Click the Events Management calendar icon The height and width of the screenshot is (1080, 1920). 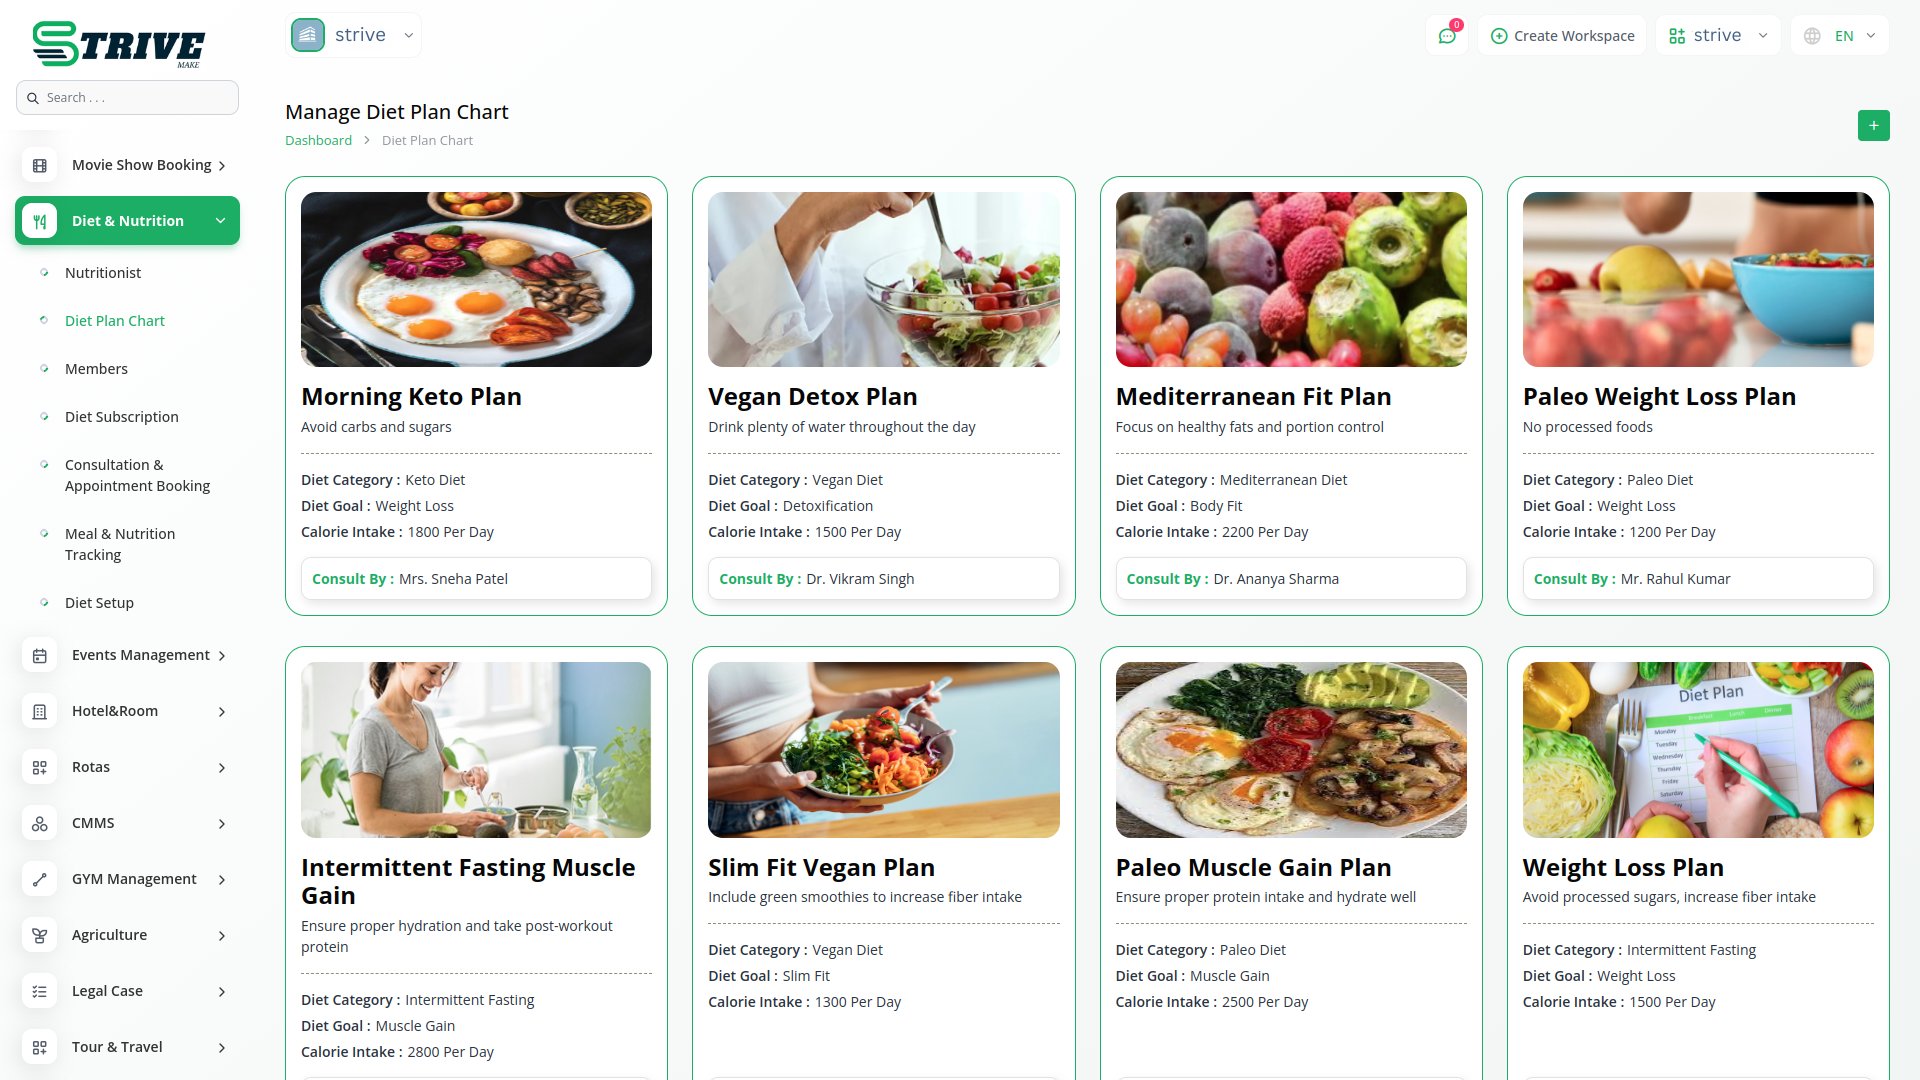coord(40,656)
